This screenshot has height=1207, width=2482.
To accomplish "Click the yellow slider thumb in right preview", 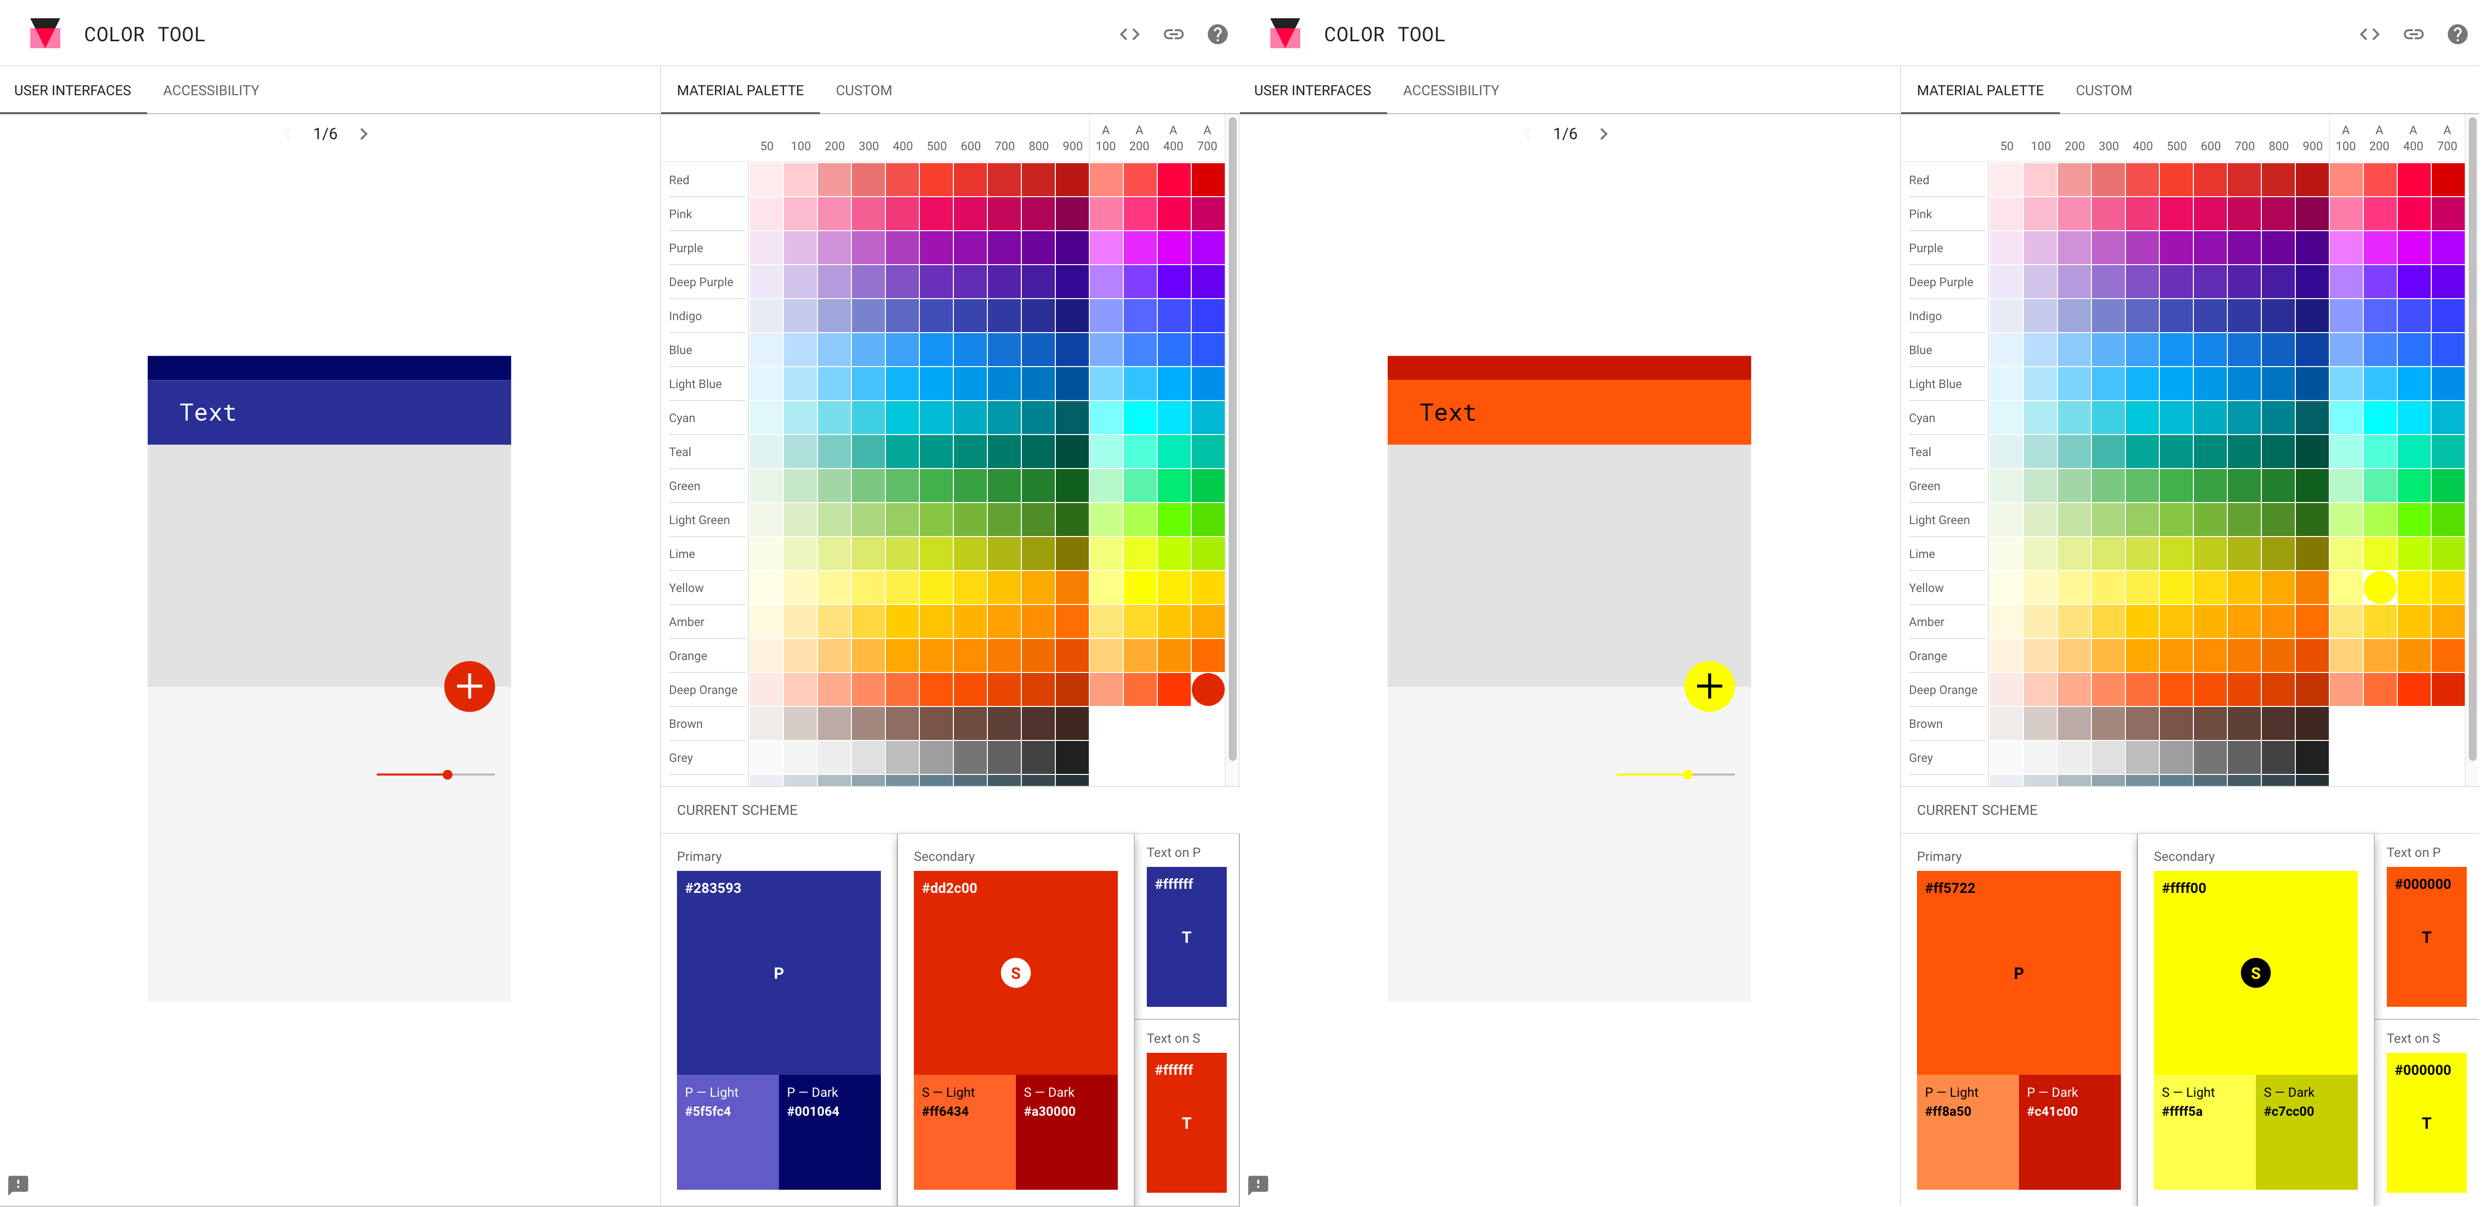I will (x=1688, y=774).
